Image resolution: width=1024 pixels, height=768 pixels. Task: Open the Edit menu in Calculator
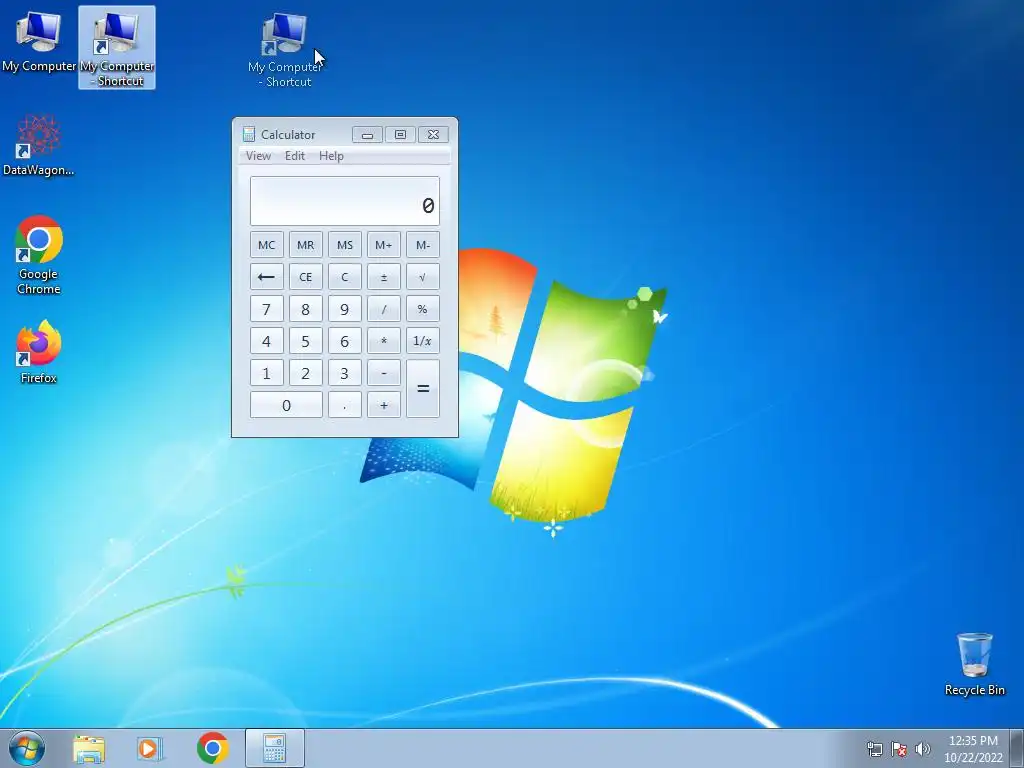295,156
